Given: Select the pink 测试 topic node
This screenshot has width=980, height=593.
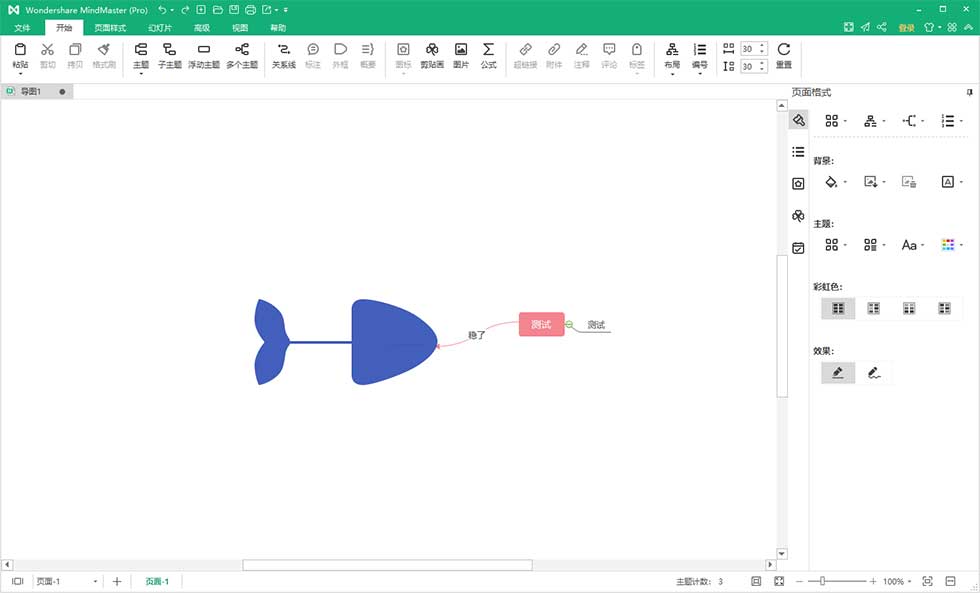Looking at the screenshot, I should (541, 324).
